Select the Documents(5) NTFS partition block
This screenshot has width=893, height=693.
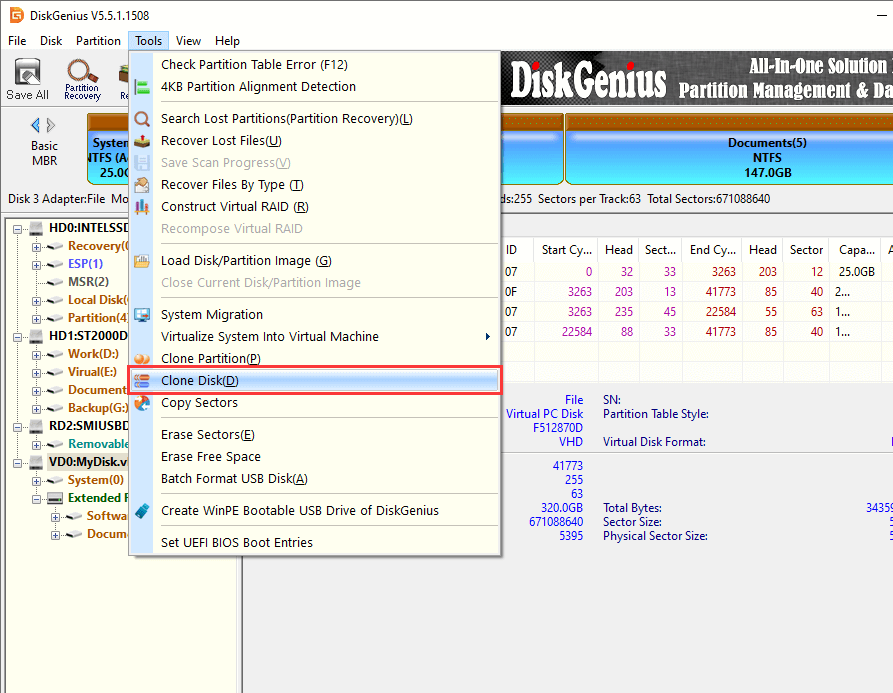click(x=728, y=157)
